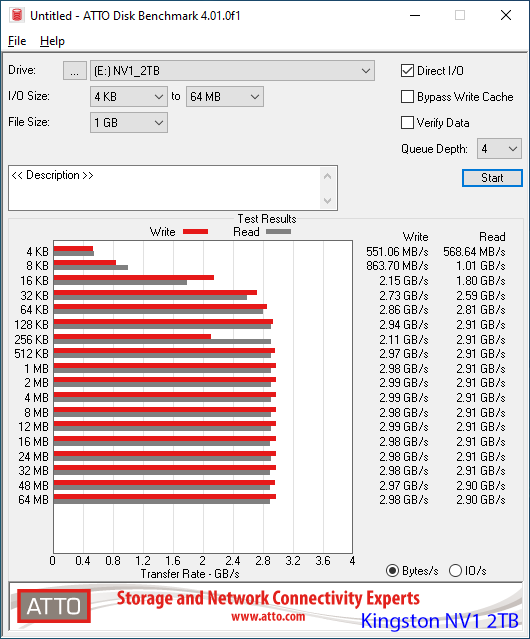Select the Bytes/s radio button
This screenshot has width=530, height=639.
(x=392, y=571)
